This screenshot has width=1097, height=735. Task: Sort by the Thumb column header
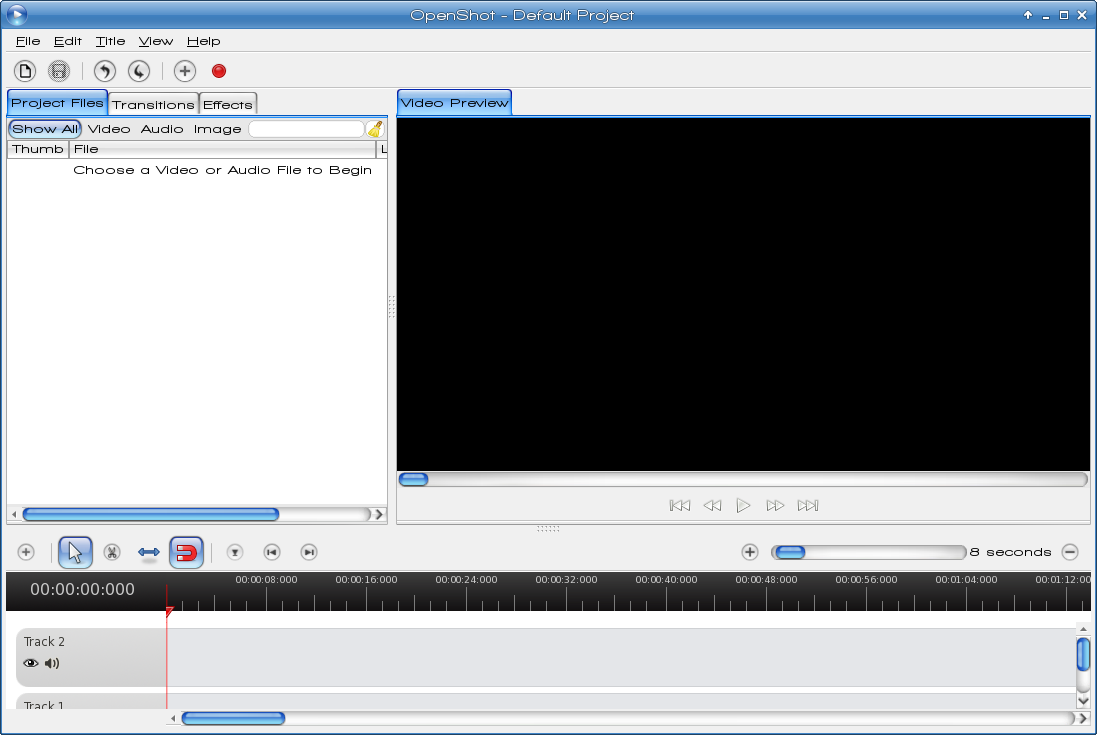click(38, 149)
